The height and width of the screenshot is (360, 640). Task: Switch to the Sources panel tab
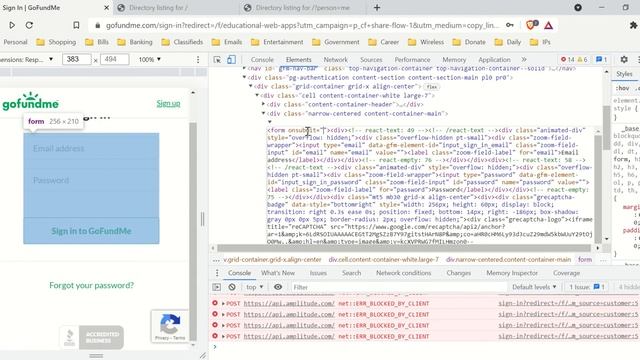pyautogui.click(x=371, y=60)
